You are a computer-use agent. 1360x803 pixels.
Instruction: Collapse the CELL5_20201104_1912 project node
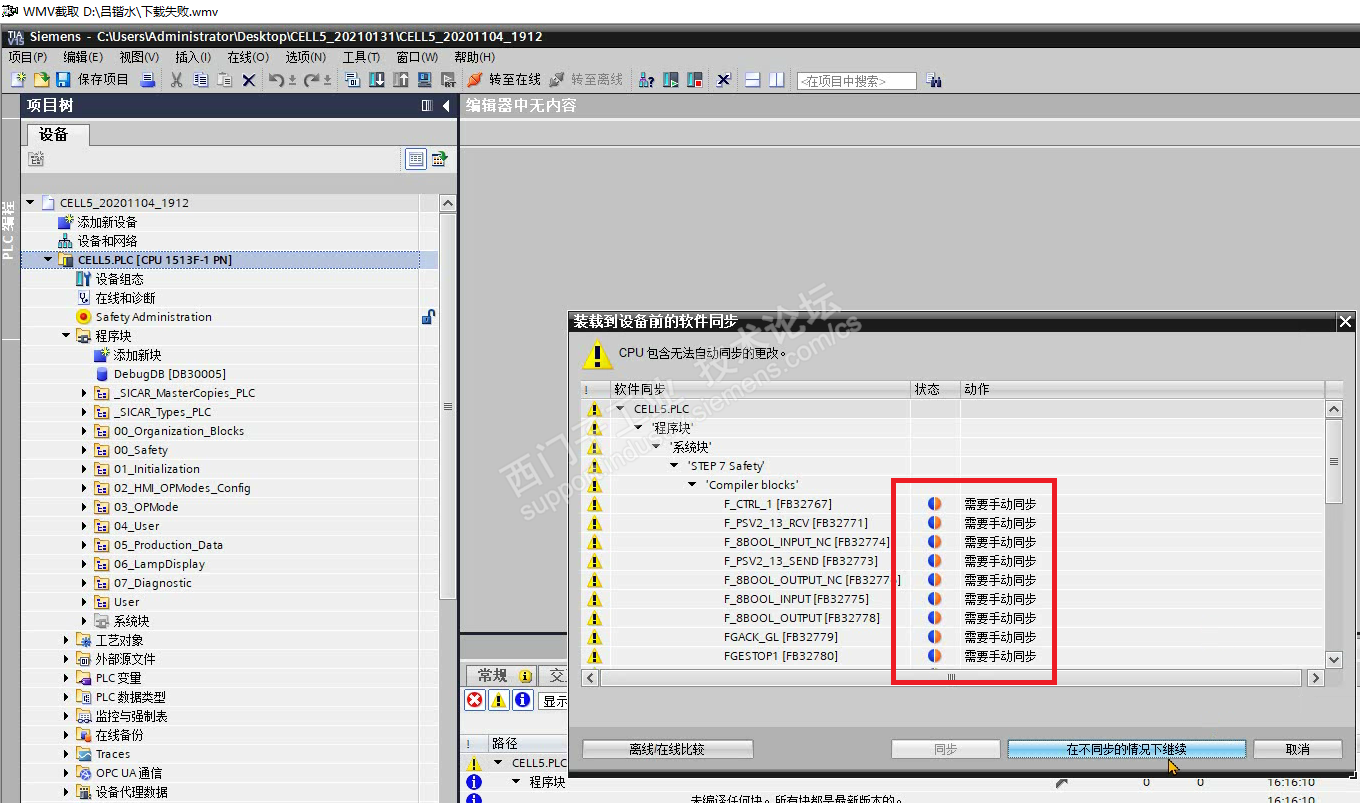coord(30,203)
